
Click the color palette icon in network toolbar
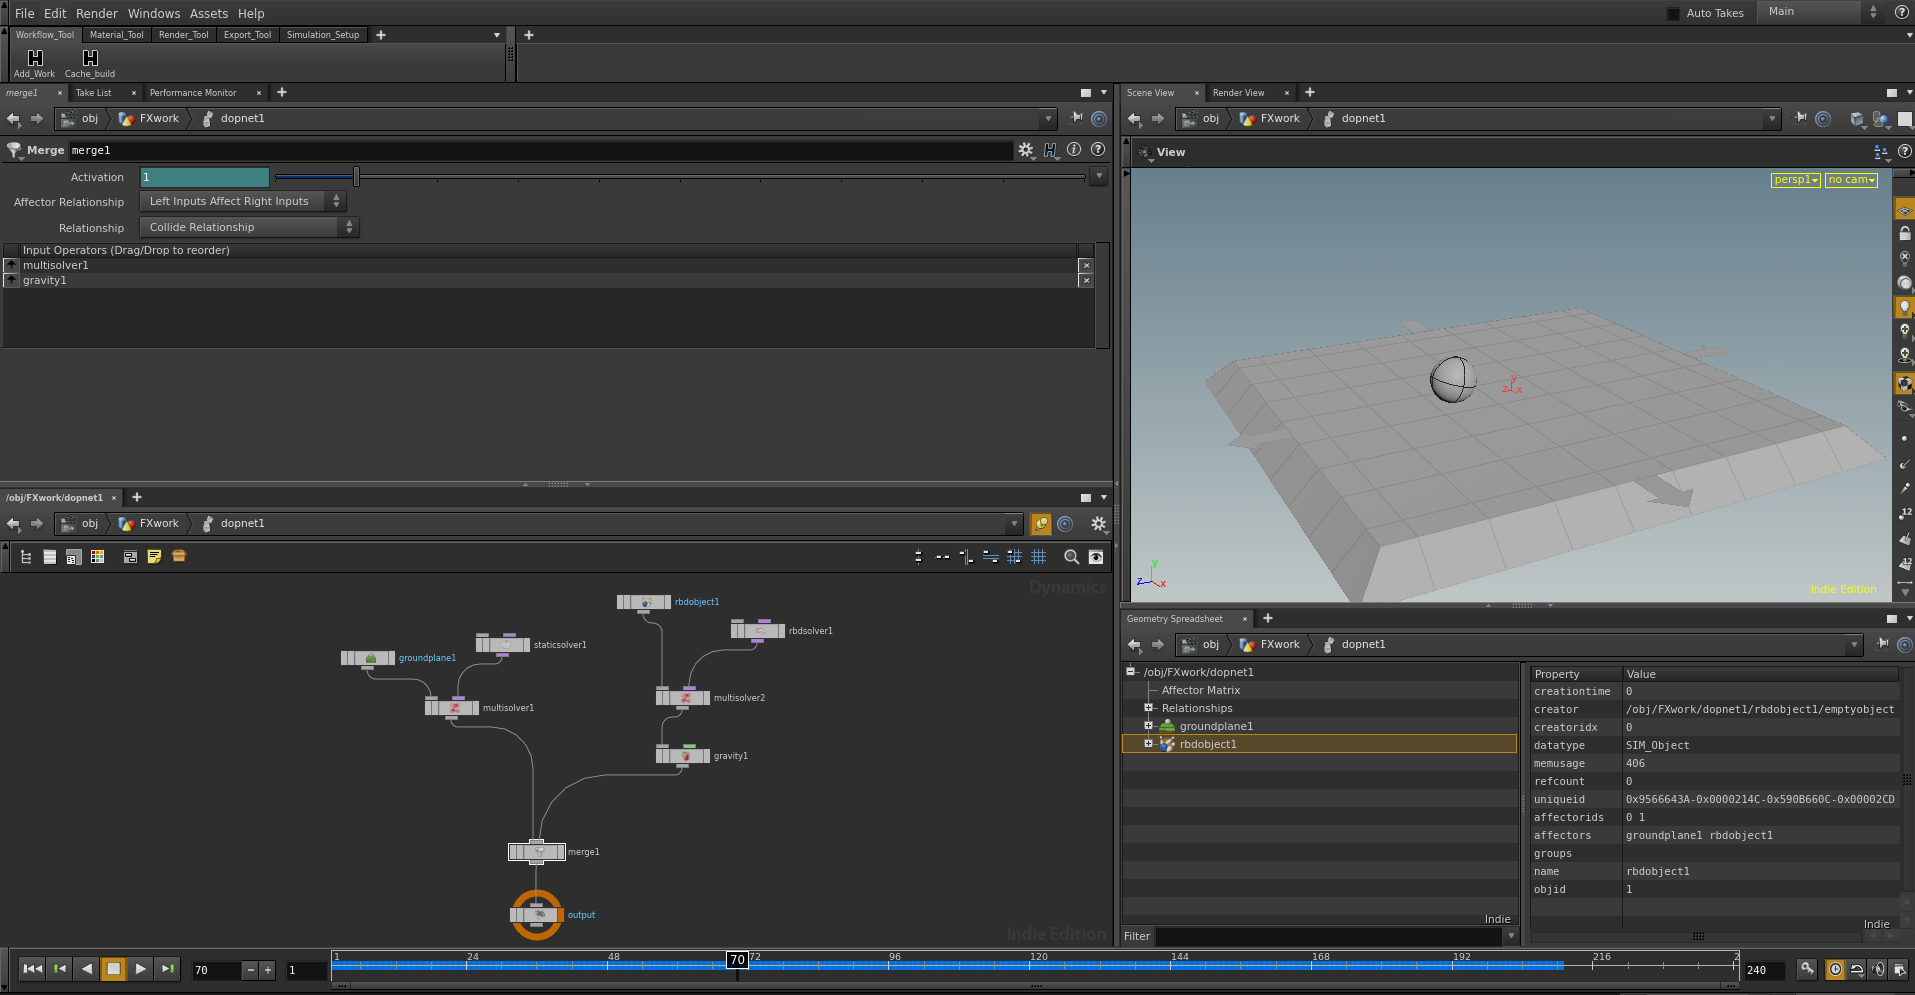pyautogui.click(x=97, y=557)
